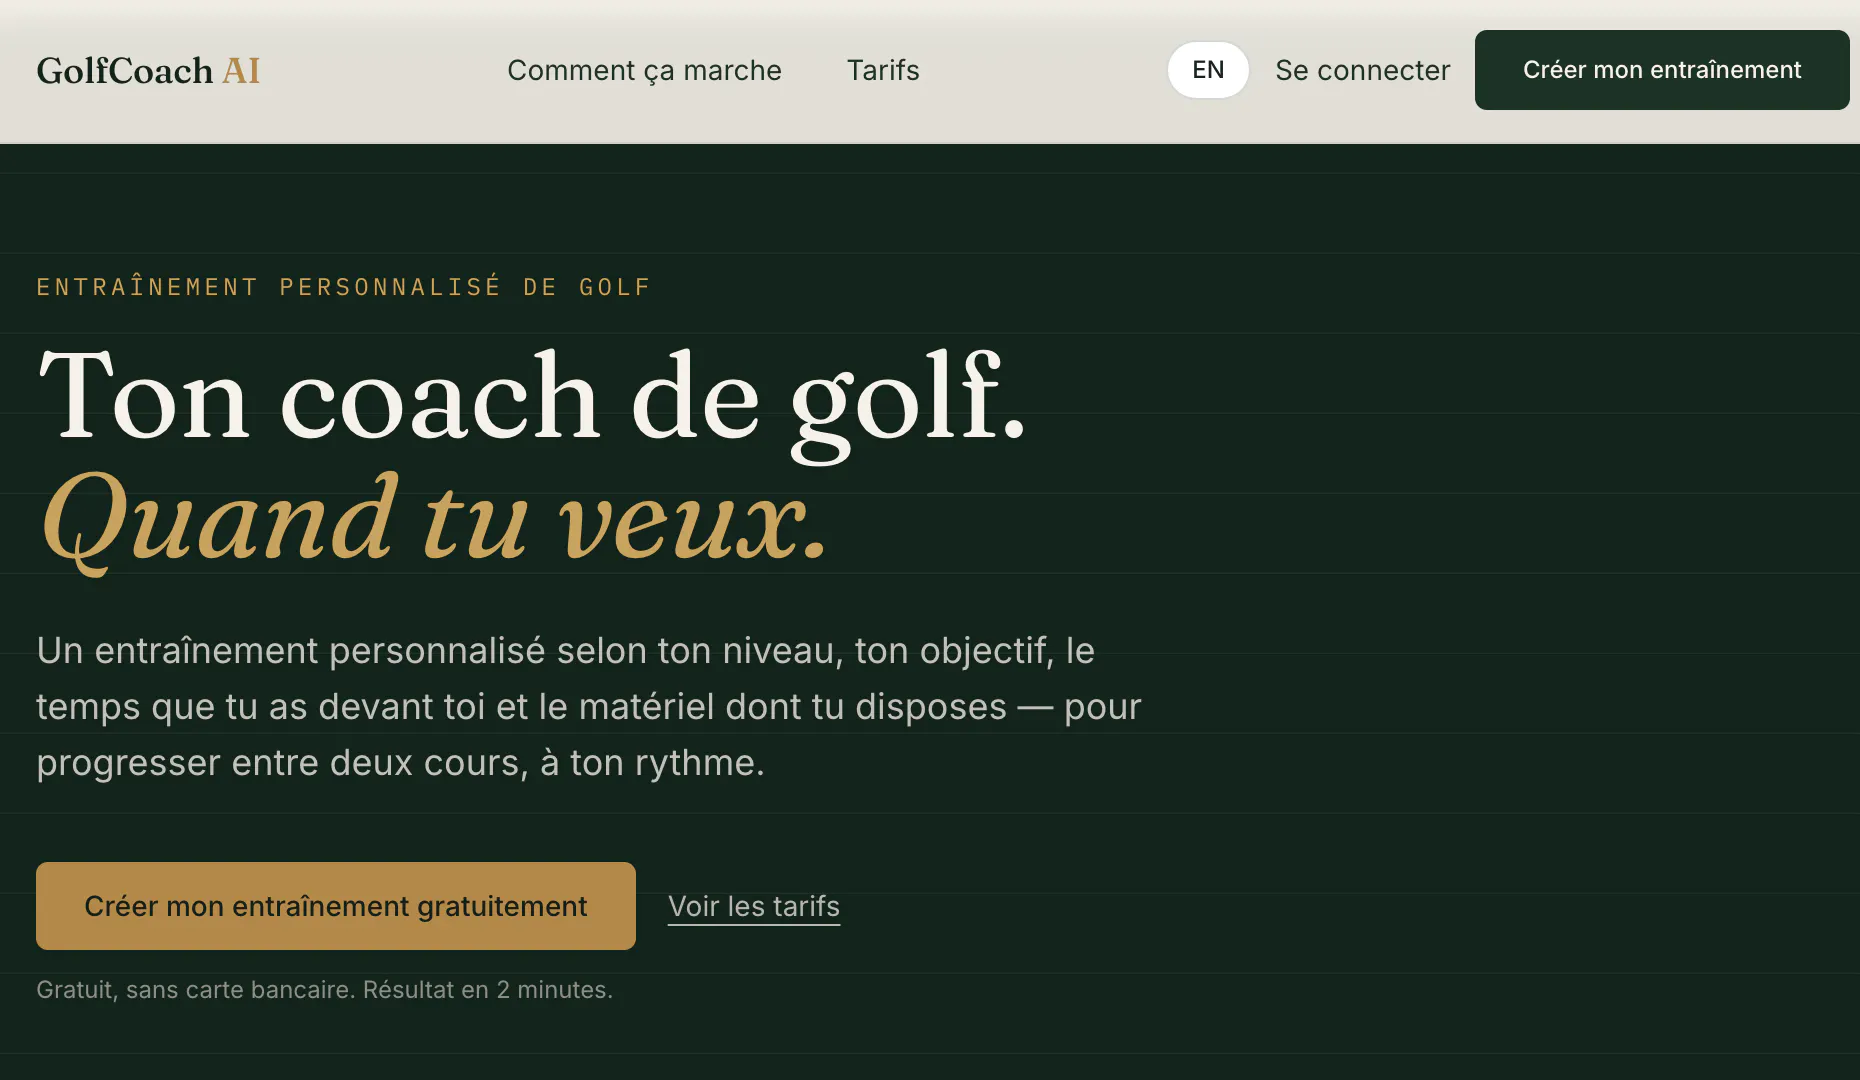Click Créer mon entraînement gratuitement button
This screenshot has width=1860, height=1080.
coord(336,906)
